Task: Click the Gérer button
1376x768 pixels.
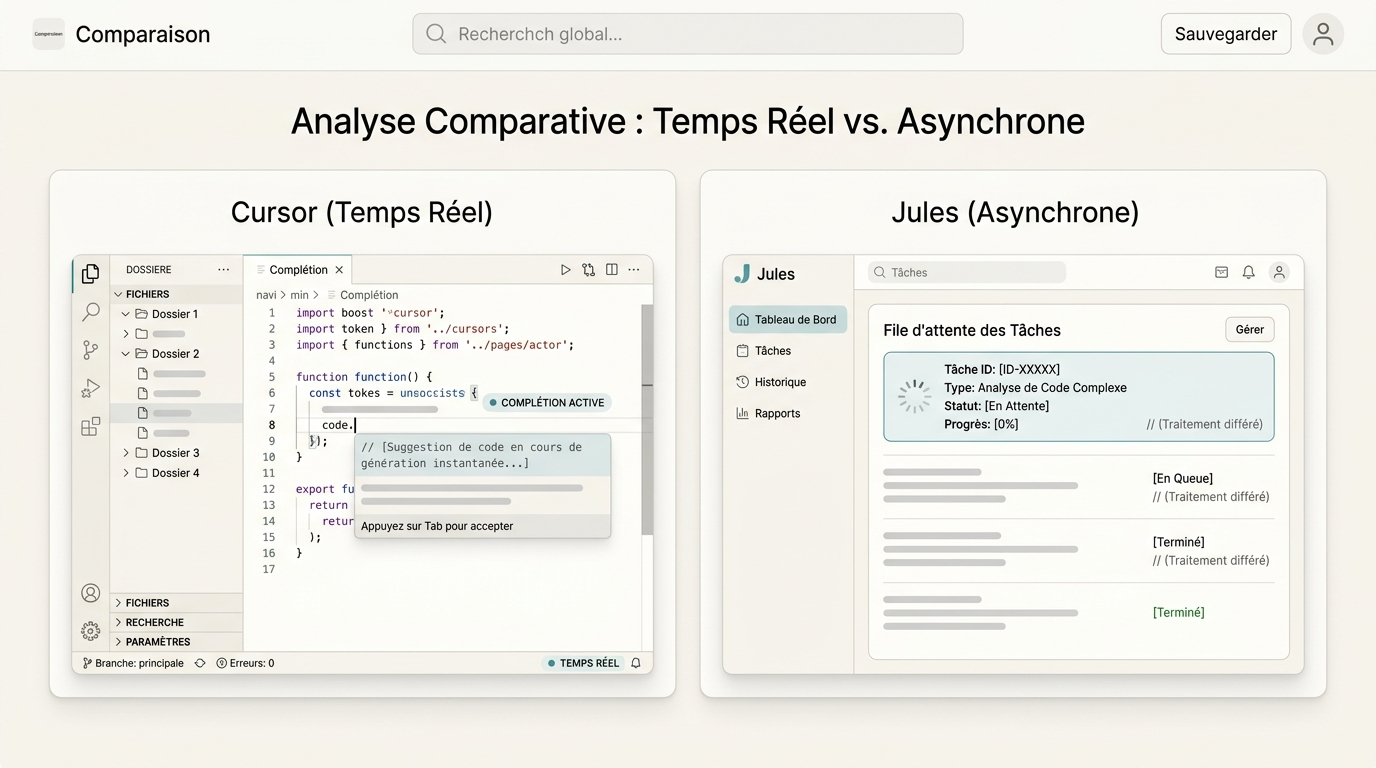Action: click(1250, 330)
